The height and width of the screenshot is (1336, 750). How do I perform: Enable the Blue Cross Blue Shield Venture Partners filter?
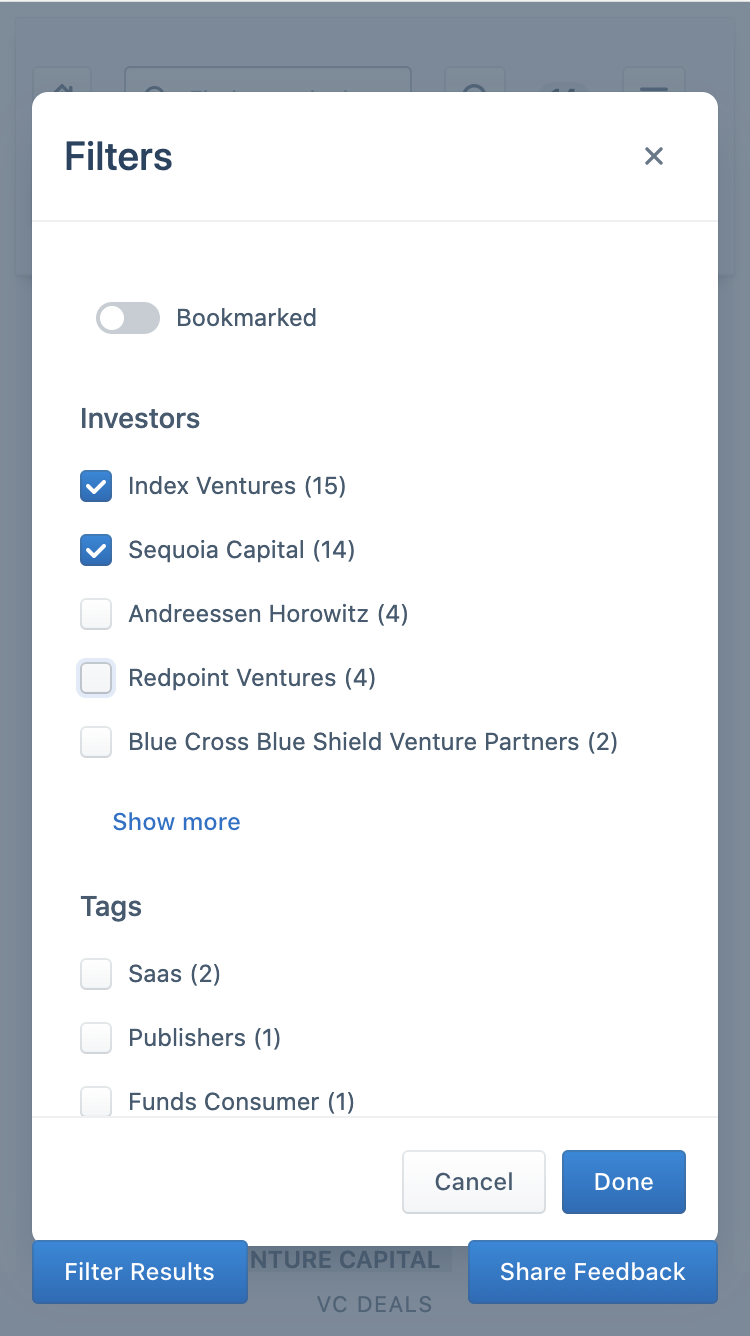coord(96,742)
